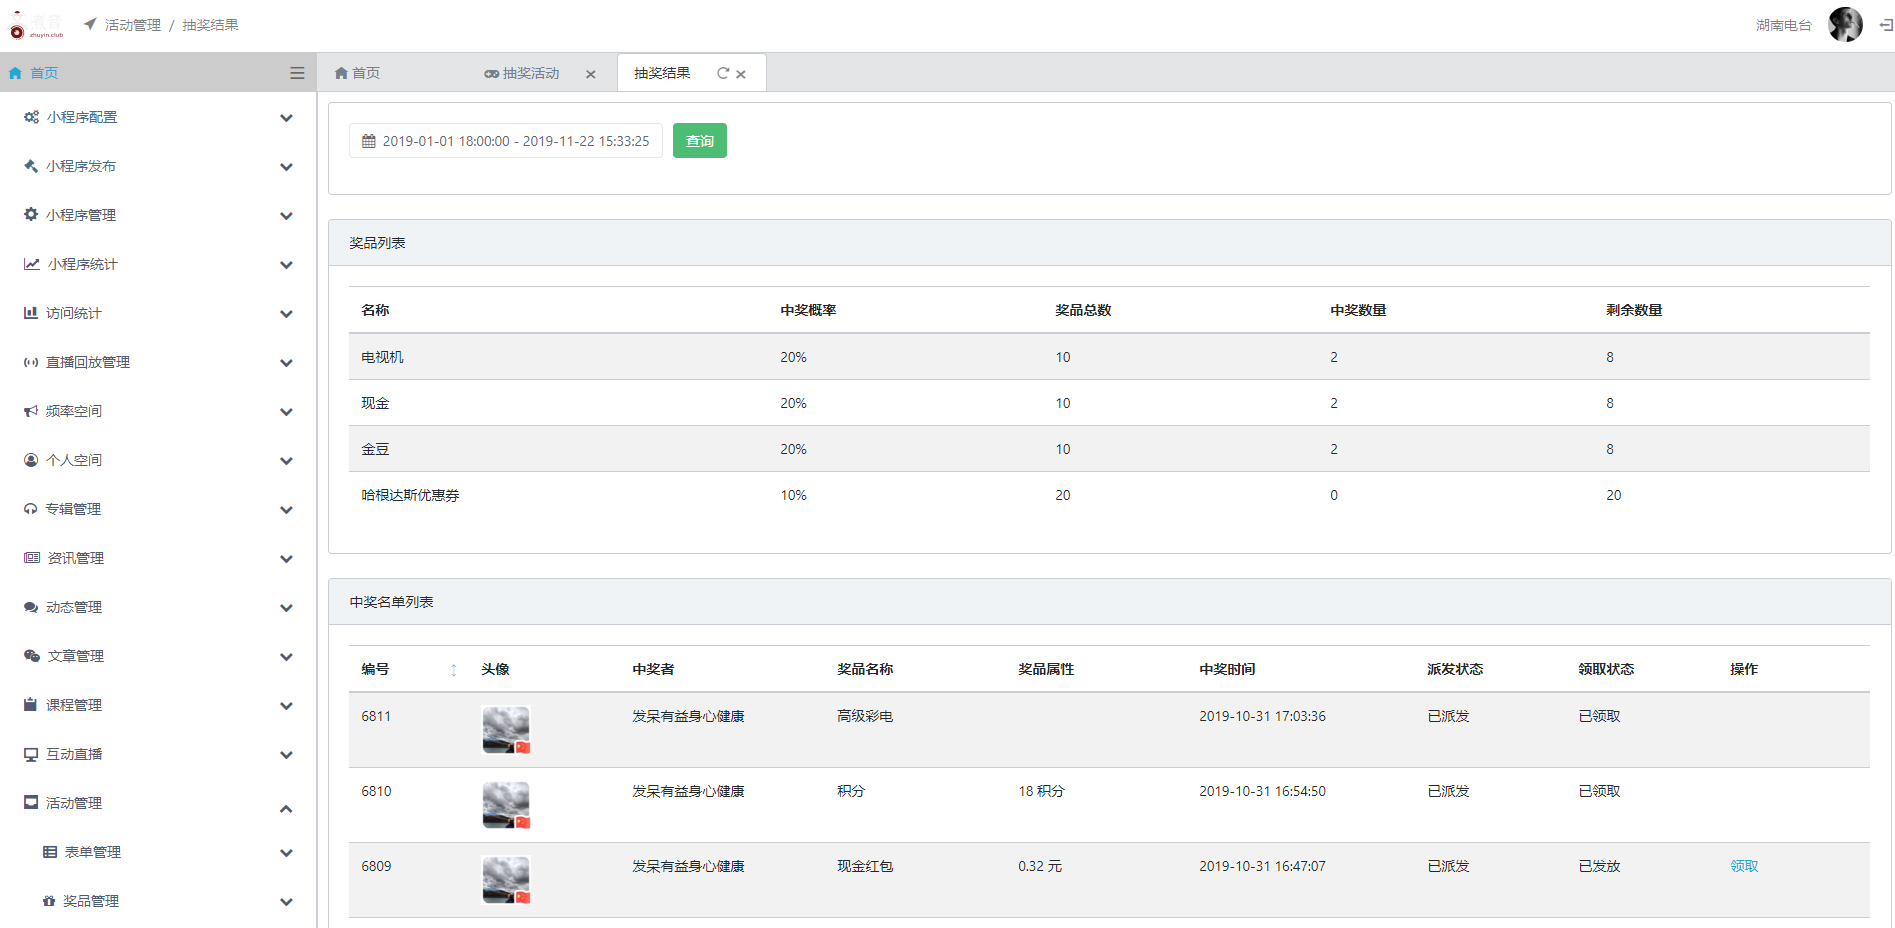
Task: Click the 领取 link in row 6809
Action: (x=1744, y=866)
